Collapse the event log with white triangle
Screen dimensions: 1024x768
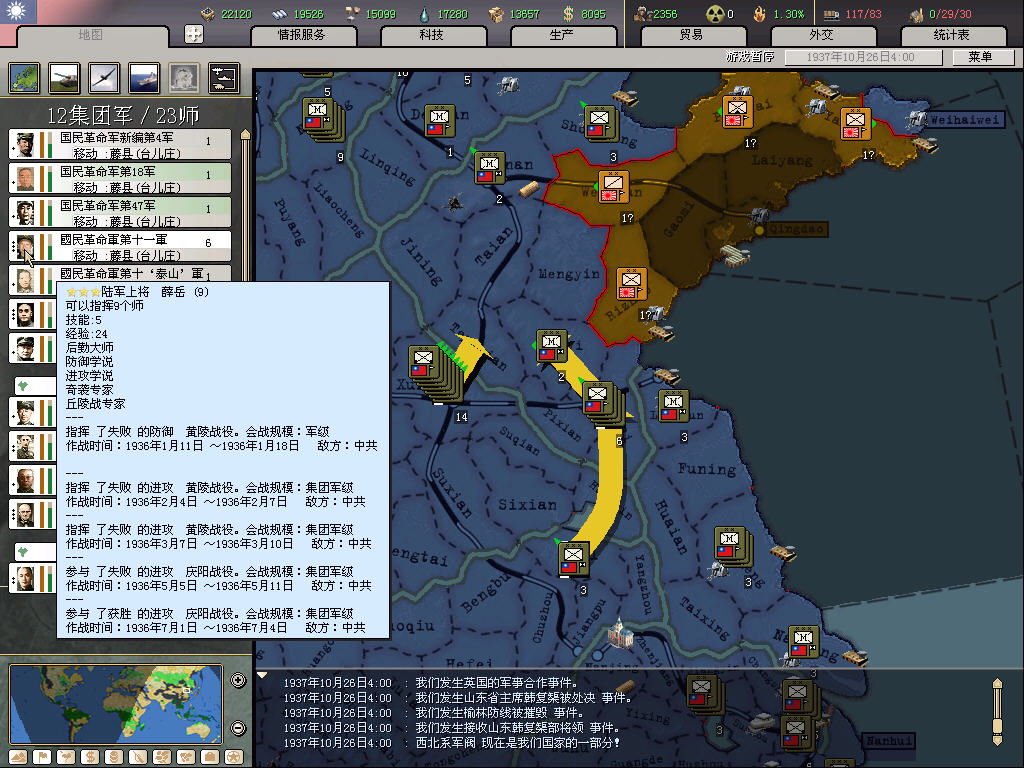point(263,675)
